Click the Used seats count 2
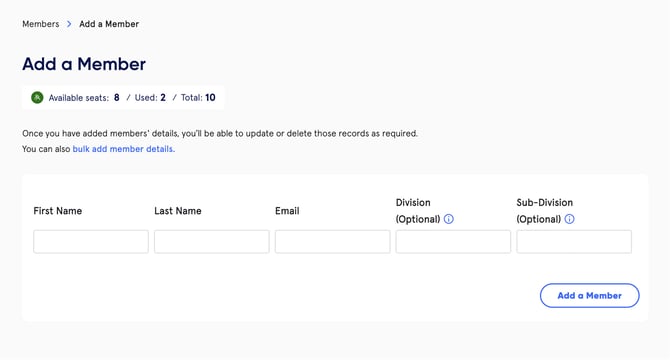 (x=163, y=98)
